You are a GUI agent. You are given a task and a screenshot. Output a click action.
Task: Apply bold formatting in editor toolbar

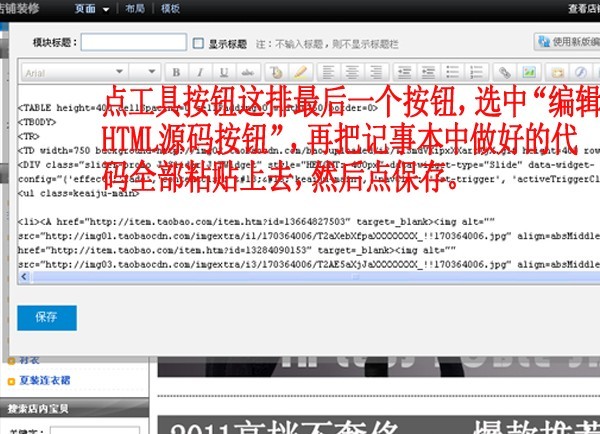click(175, 73)
